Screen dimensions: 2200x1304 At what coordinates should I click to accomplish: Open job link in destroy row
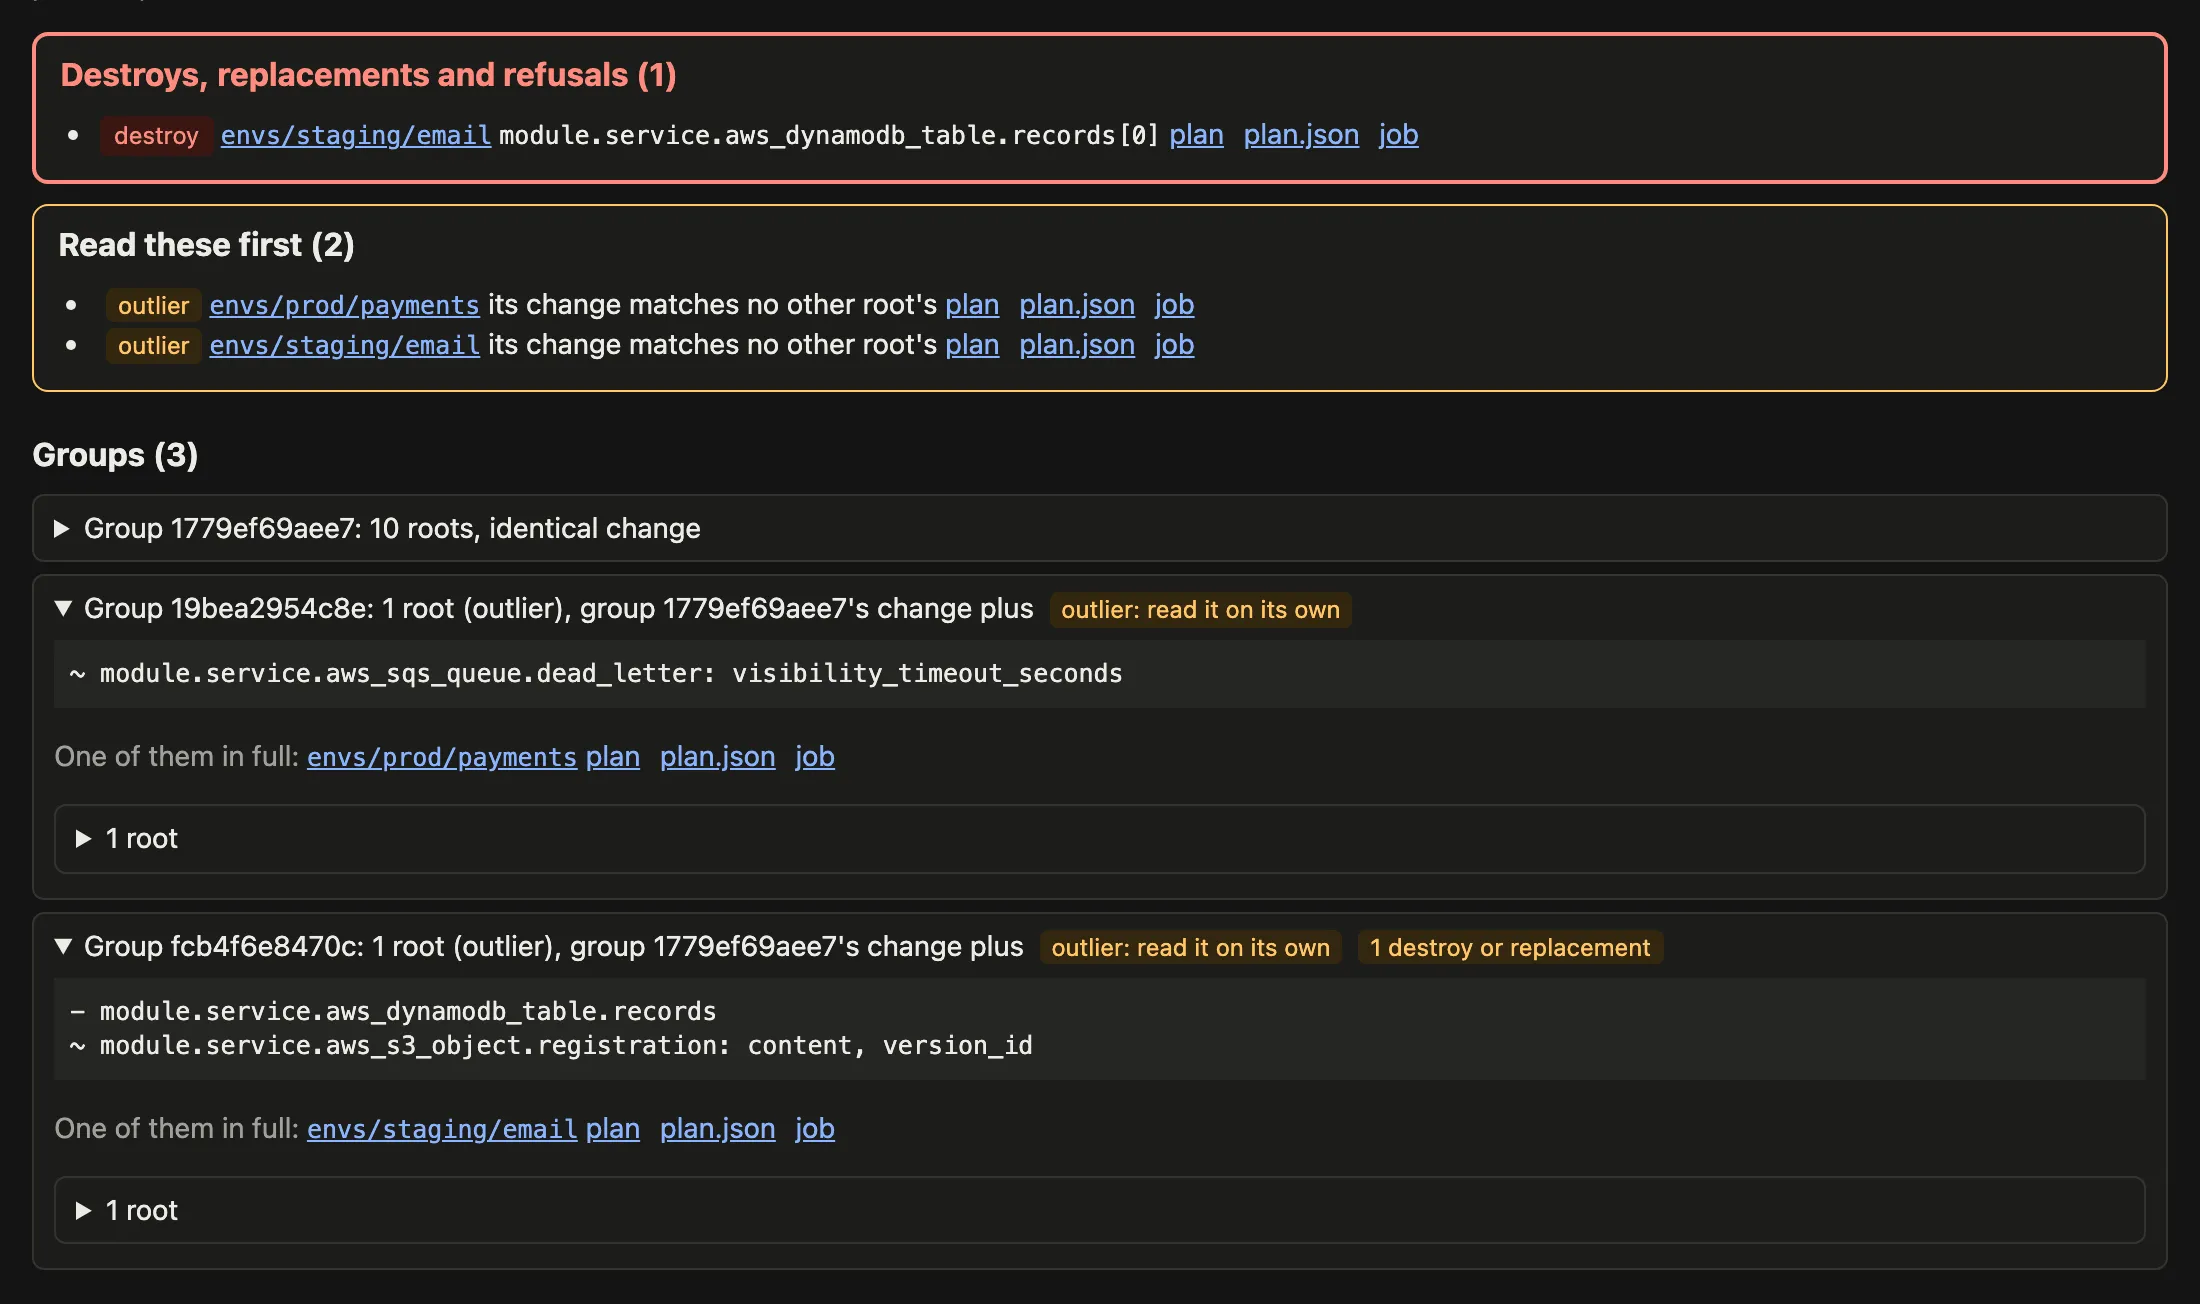click(1398, 135)
